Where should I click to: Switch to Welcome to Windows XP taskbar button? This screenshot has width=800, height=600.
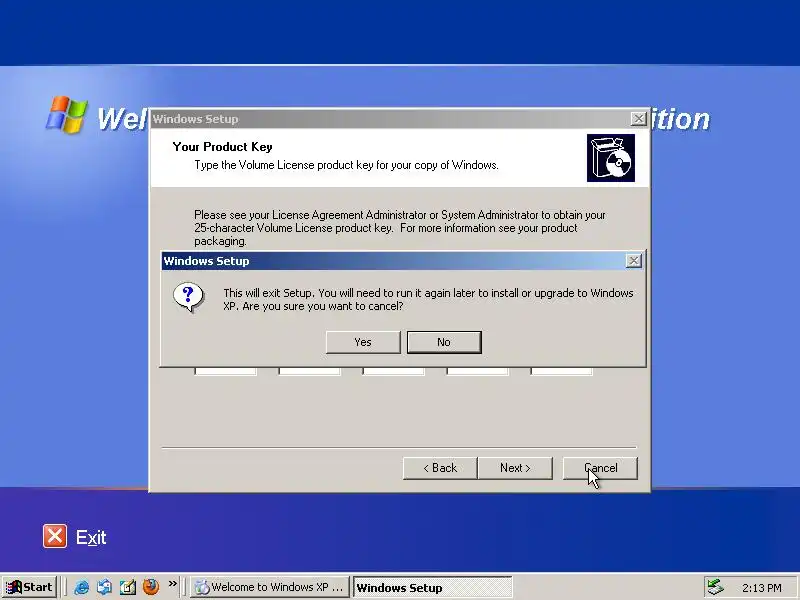coord(270,587)
